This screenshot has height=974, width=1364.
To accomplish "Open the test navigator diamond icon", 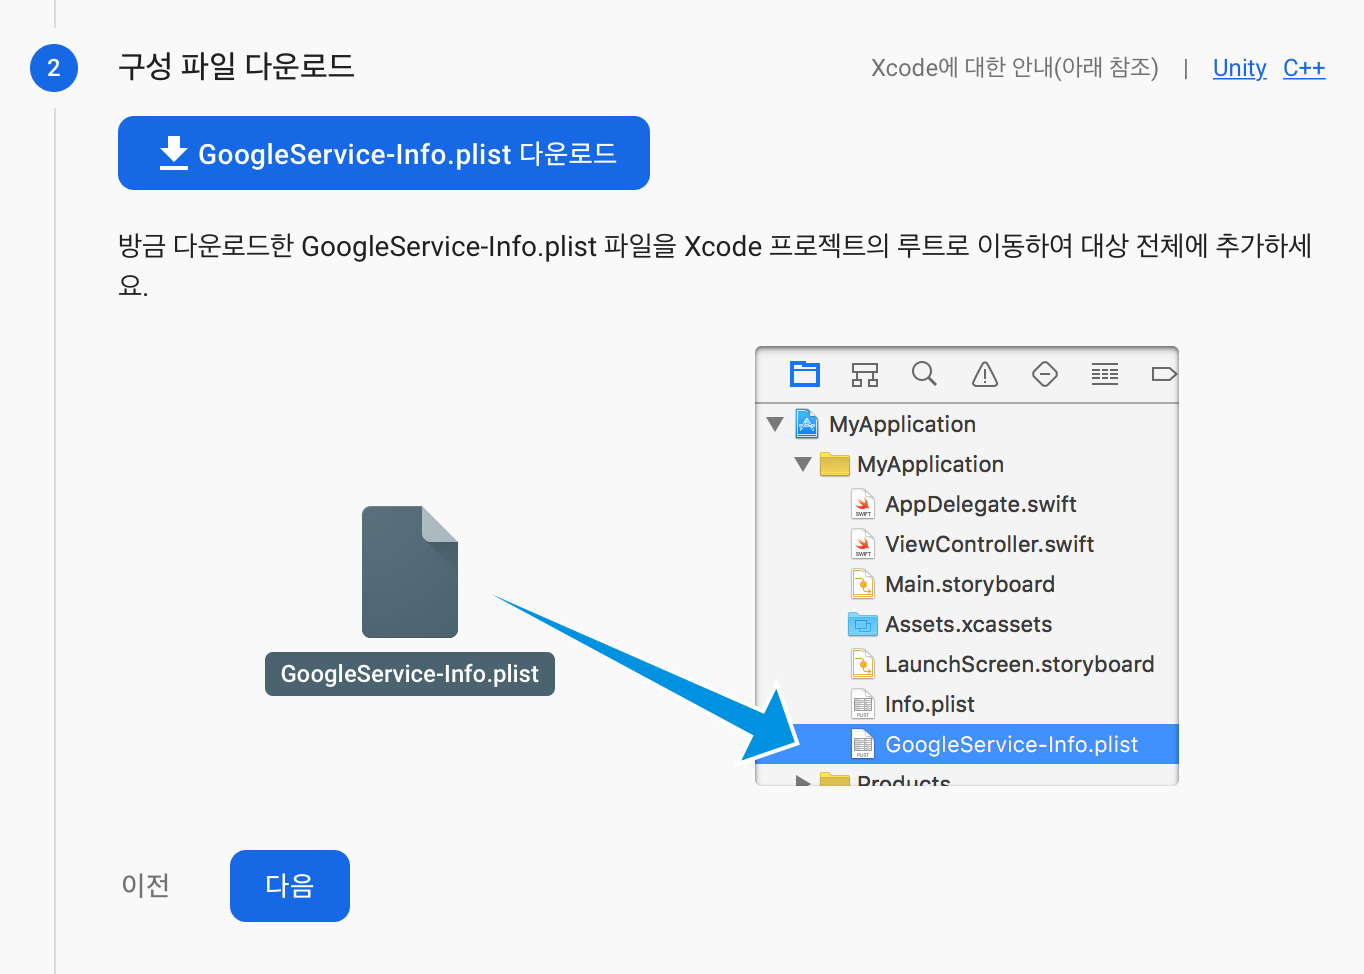I will (x=1045, y=374).
